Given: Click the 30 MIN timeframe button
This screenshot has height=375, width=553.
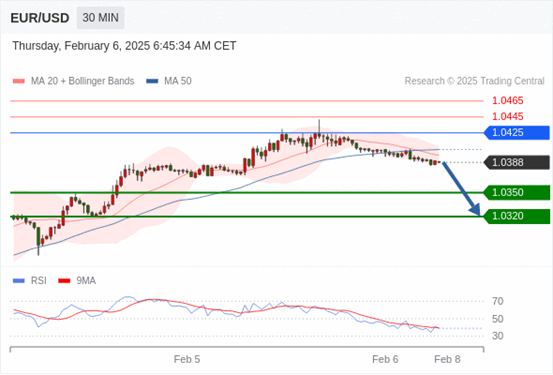Looking at the screenshot, I should (101, 18).
